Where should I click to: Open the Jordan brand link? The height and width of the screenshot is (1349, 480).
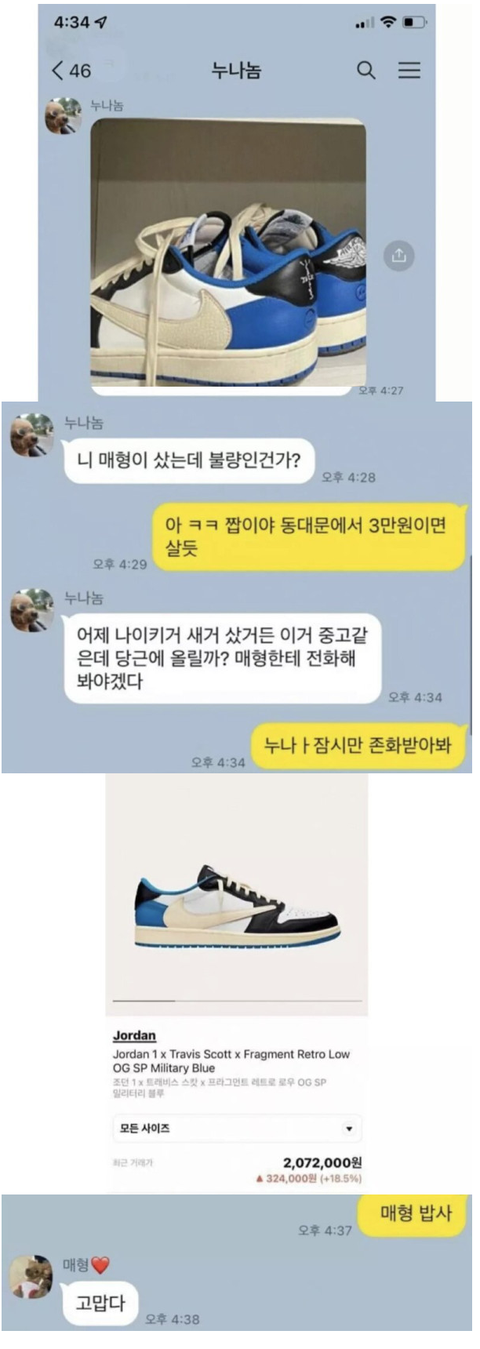[x=133, y=1035]
